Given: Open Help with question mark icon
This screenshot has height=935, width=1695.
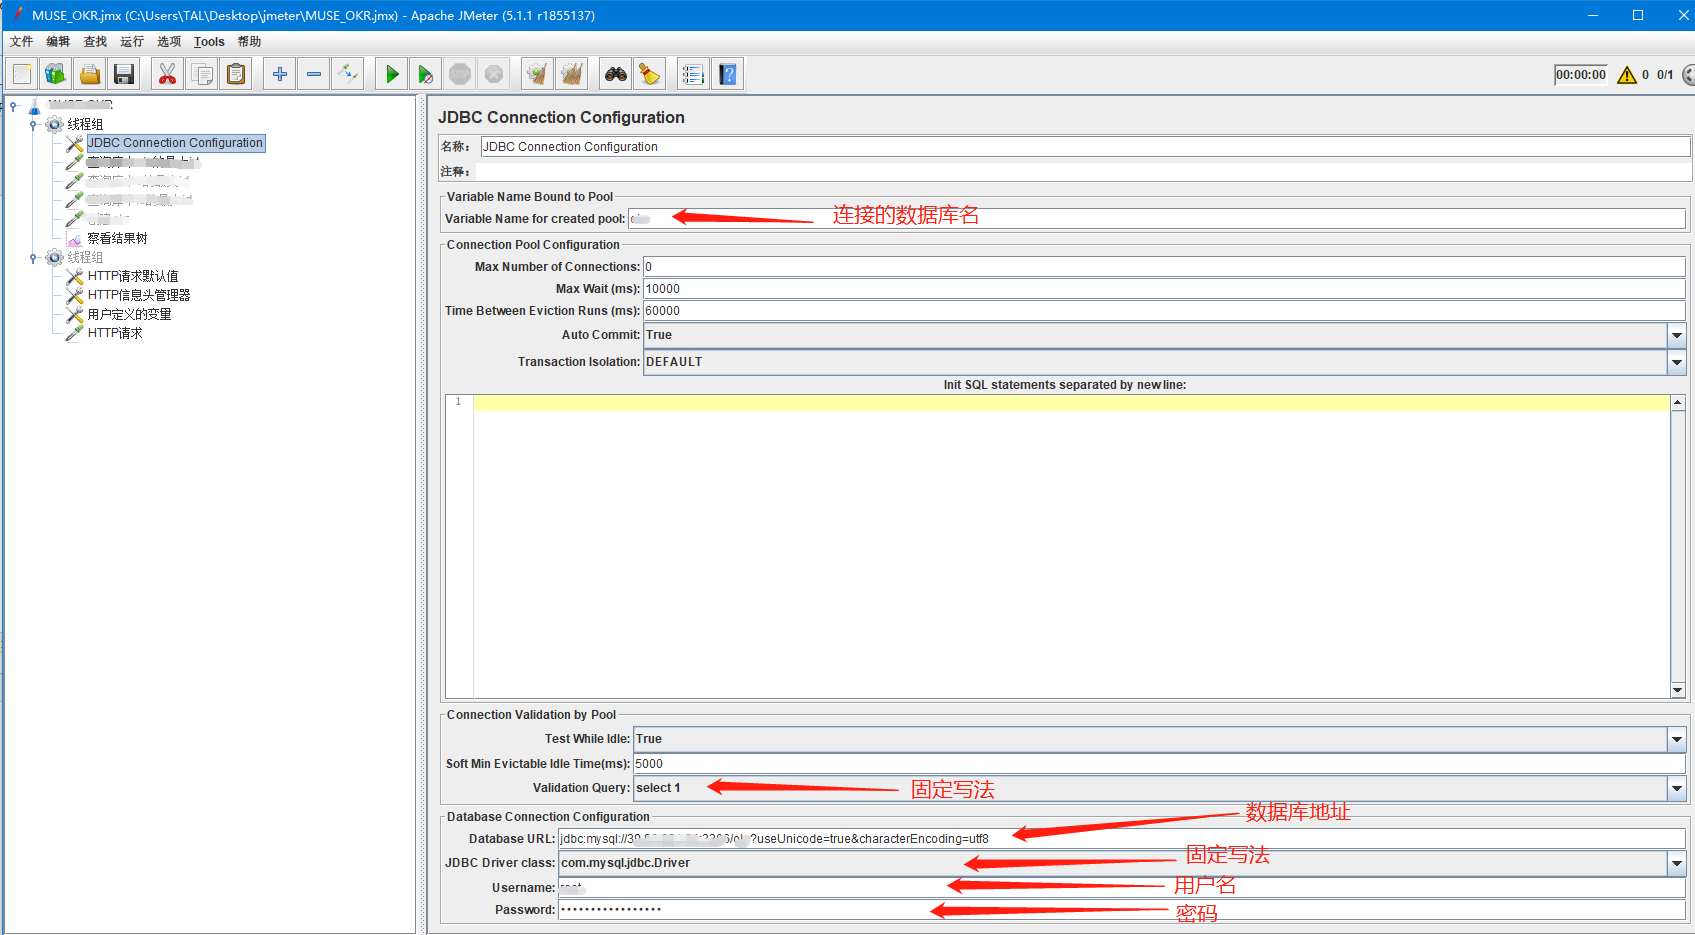Looking at the screenshot, I should click(727, 74).
